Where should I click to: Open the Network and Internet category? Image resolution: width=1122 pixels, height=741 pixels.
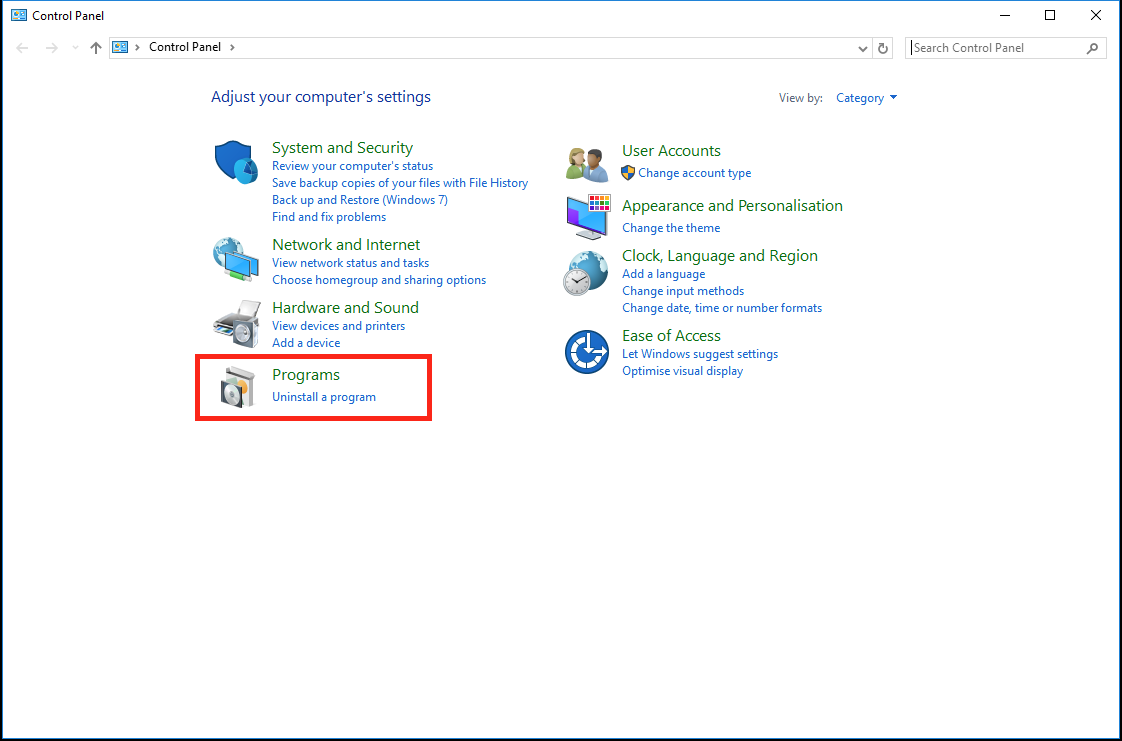[x=346, y=245]
